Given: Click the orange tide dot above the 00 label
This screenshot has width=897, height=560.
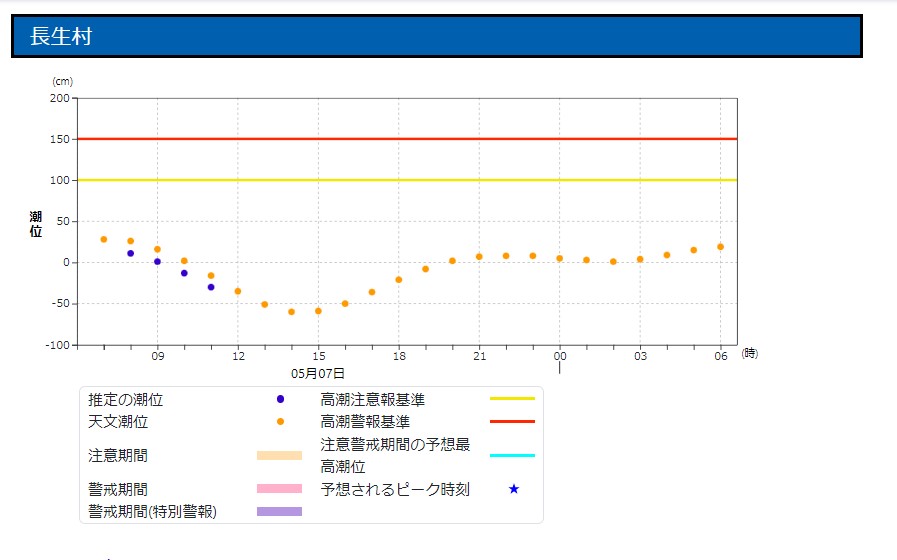Looking at the screenshot, I should tap(559, 259).
